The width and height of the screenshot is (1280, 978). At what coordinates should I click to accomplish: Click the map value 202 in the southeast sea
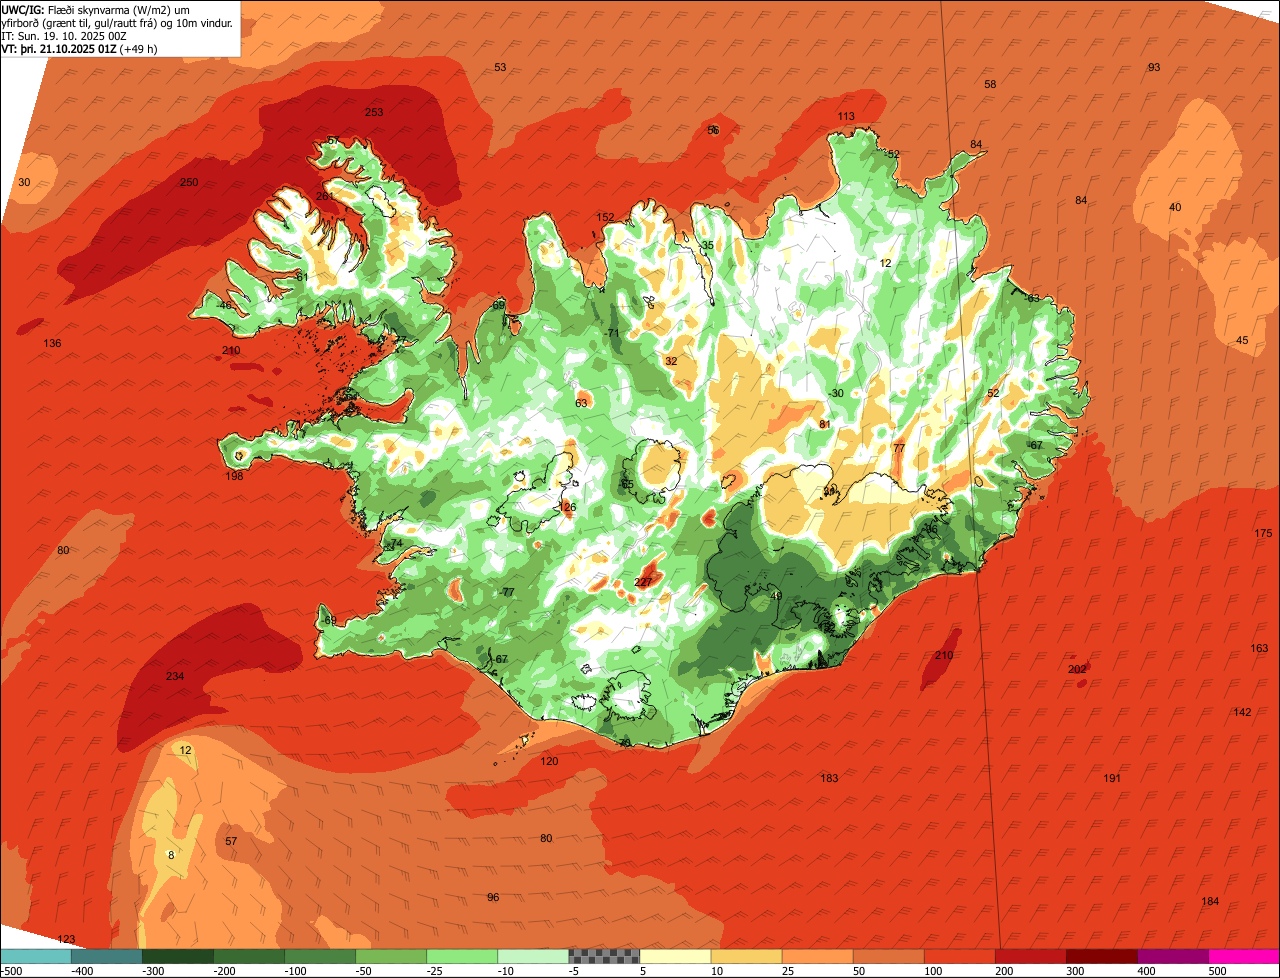coord(1077,669)
